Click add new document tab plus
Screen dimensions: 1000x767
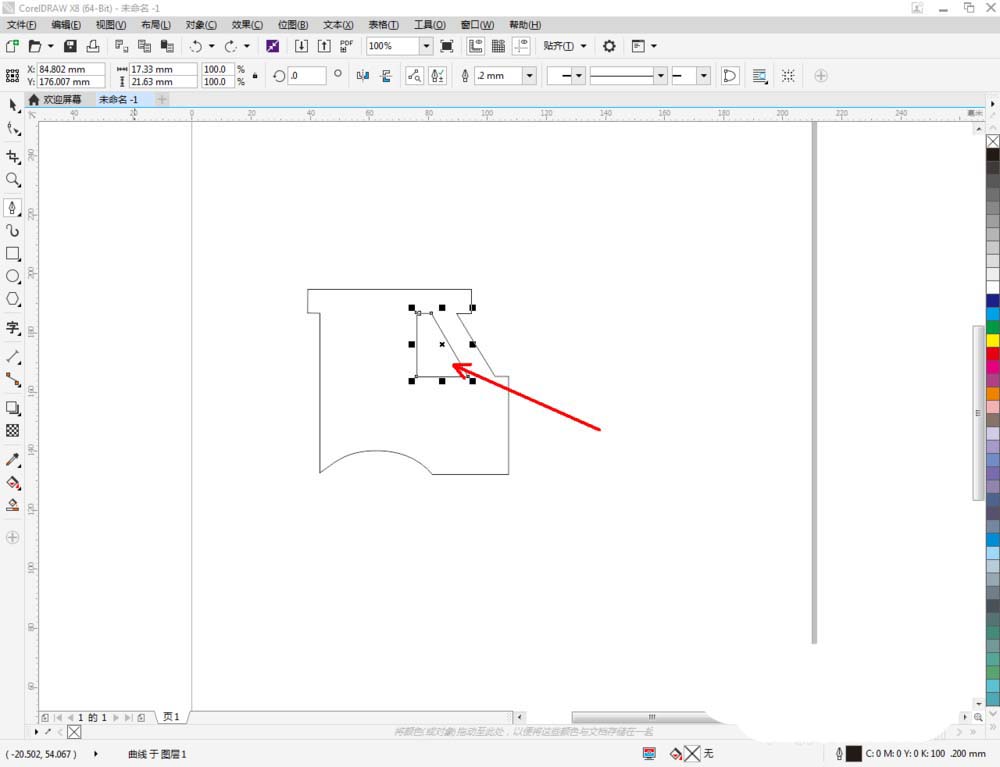(x=162, y=99)
